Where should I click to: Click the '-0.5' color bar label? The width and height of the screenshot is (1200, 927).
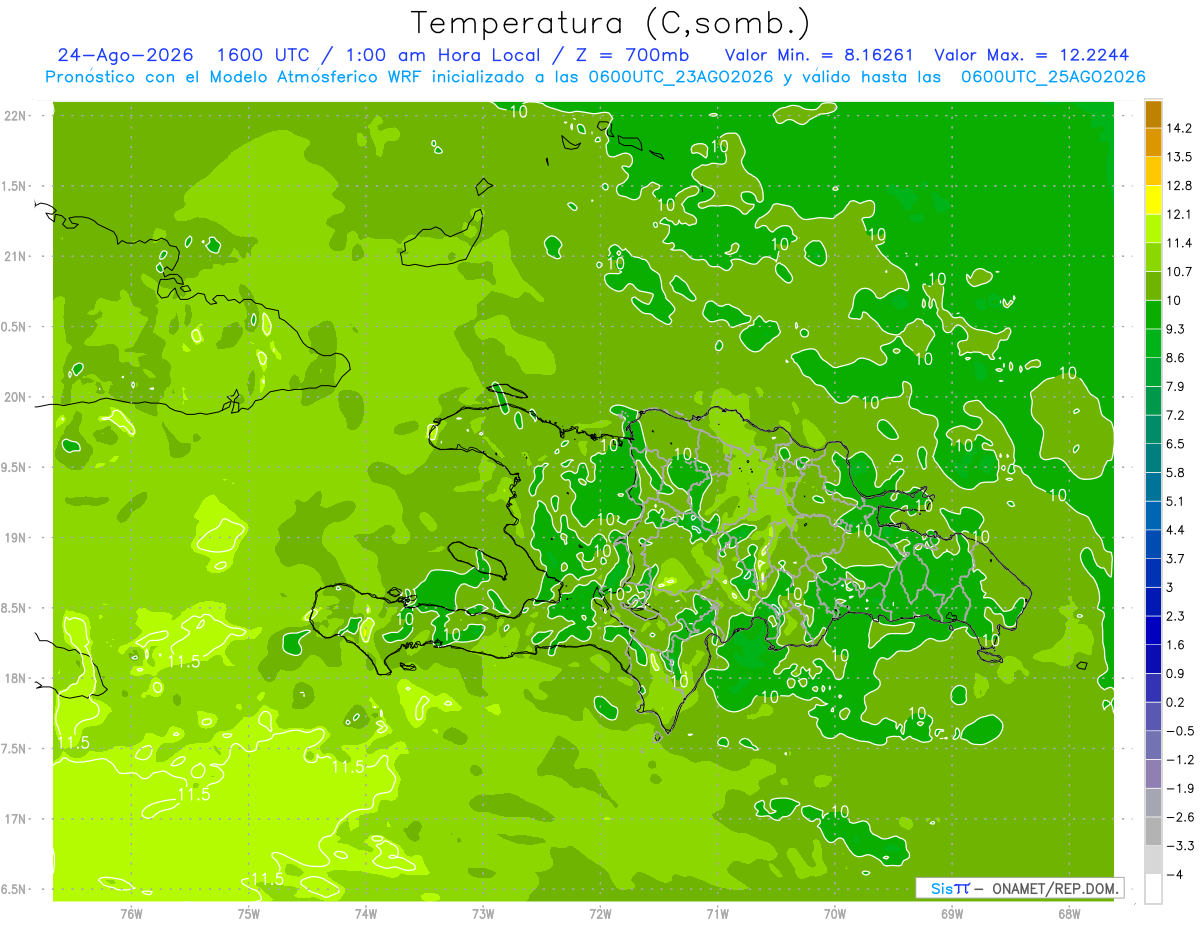point(1180,731)
